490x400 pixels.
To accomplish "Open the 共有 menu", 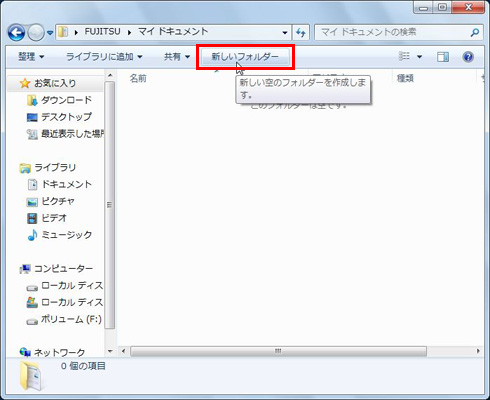I will [177, 57].
